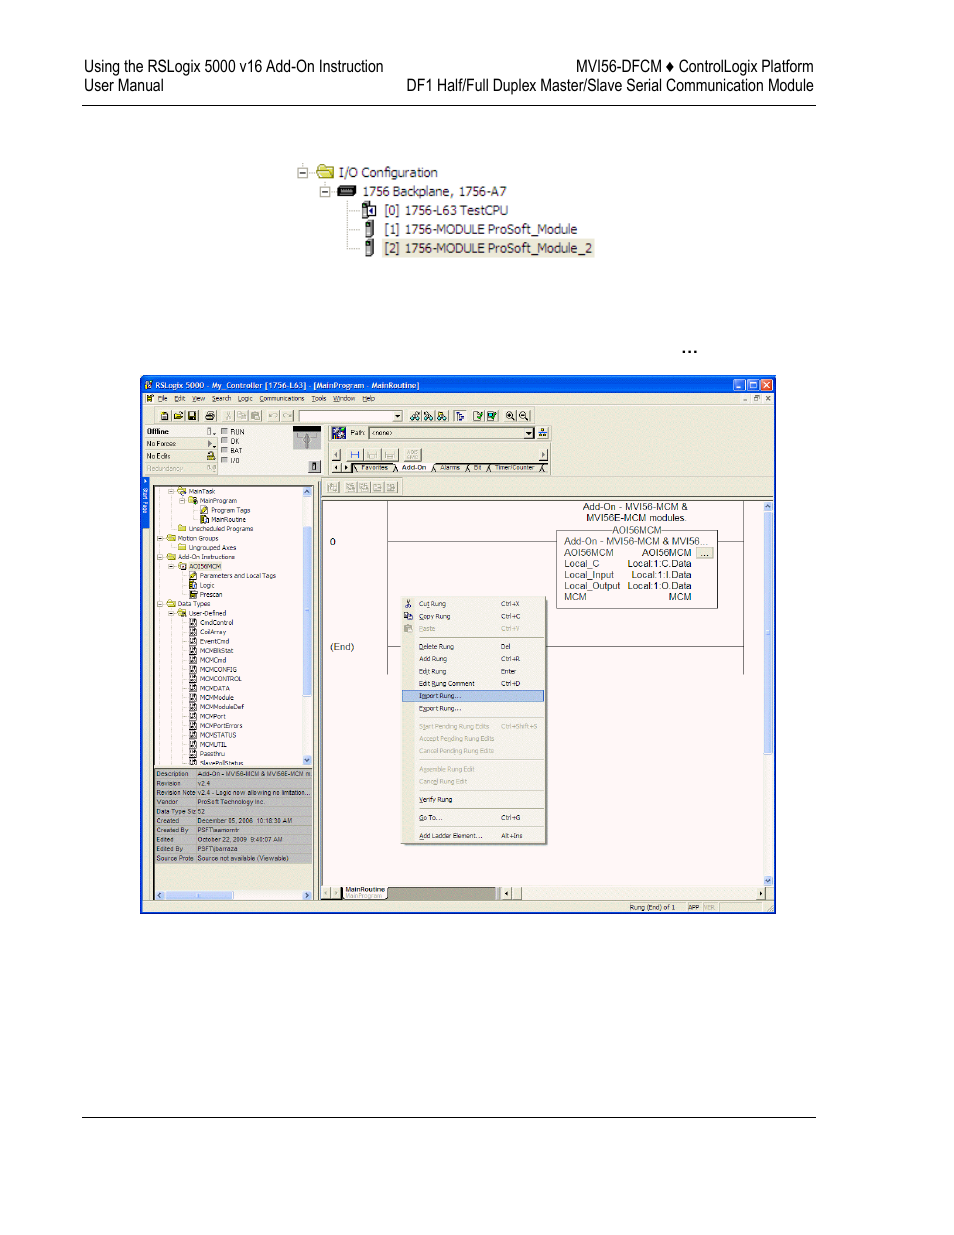
Task: Choose Delete Rung in context menu
Action: (473, 647)
